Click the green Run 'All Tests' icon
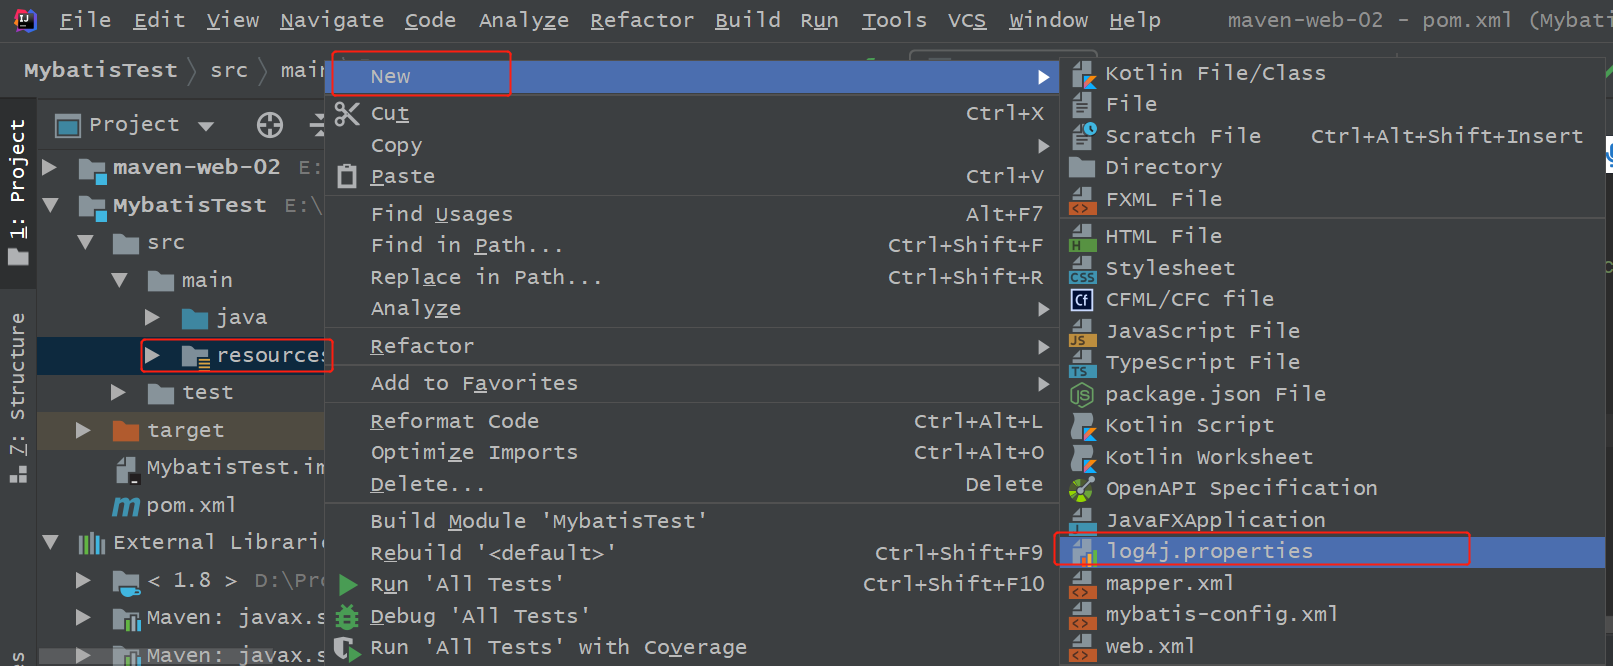The height and width of the screenshot is (666, 1613). [347, 585]
